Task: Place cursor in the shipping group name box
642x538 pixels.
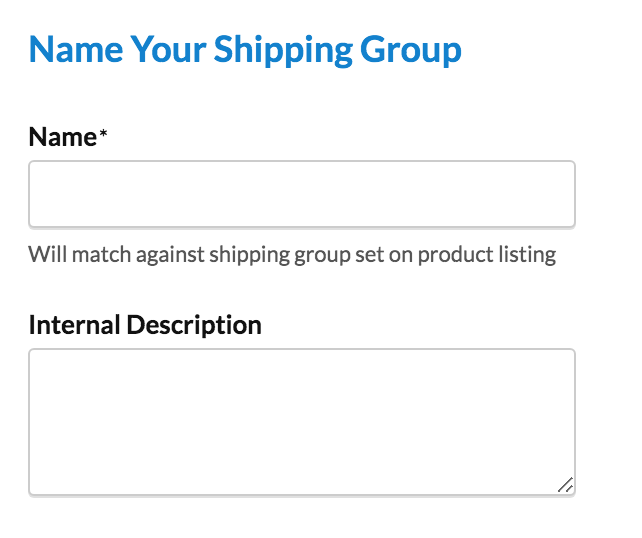Action: [301, 194]
